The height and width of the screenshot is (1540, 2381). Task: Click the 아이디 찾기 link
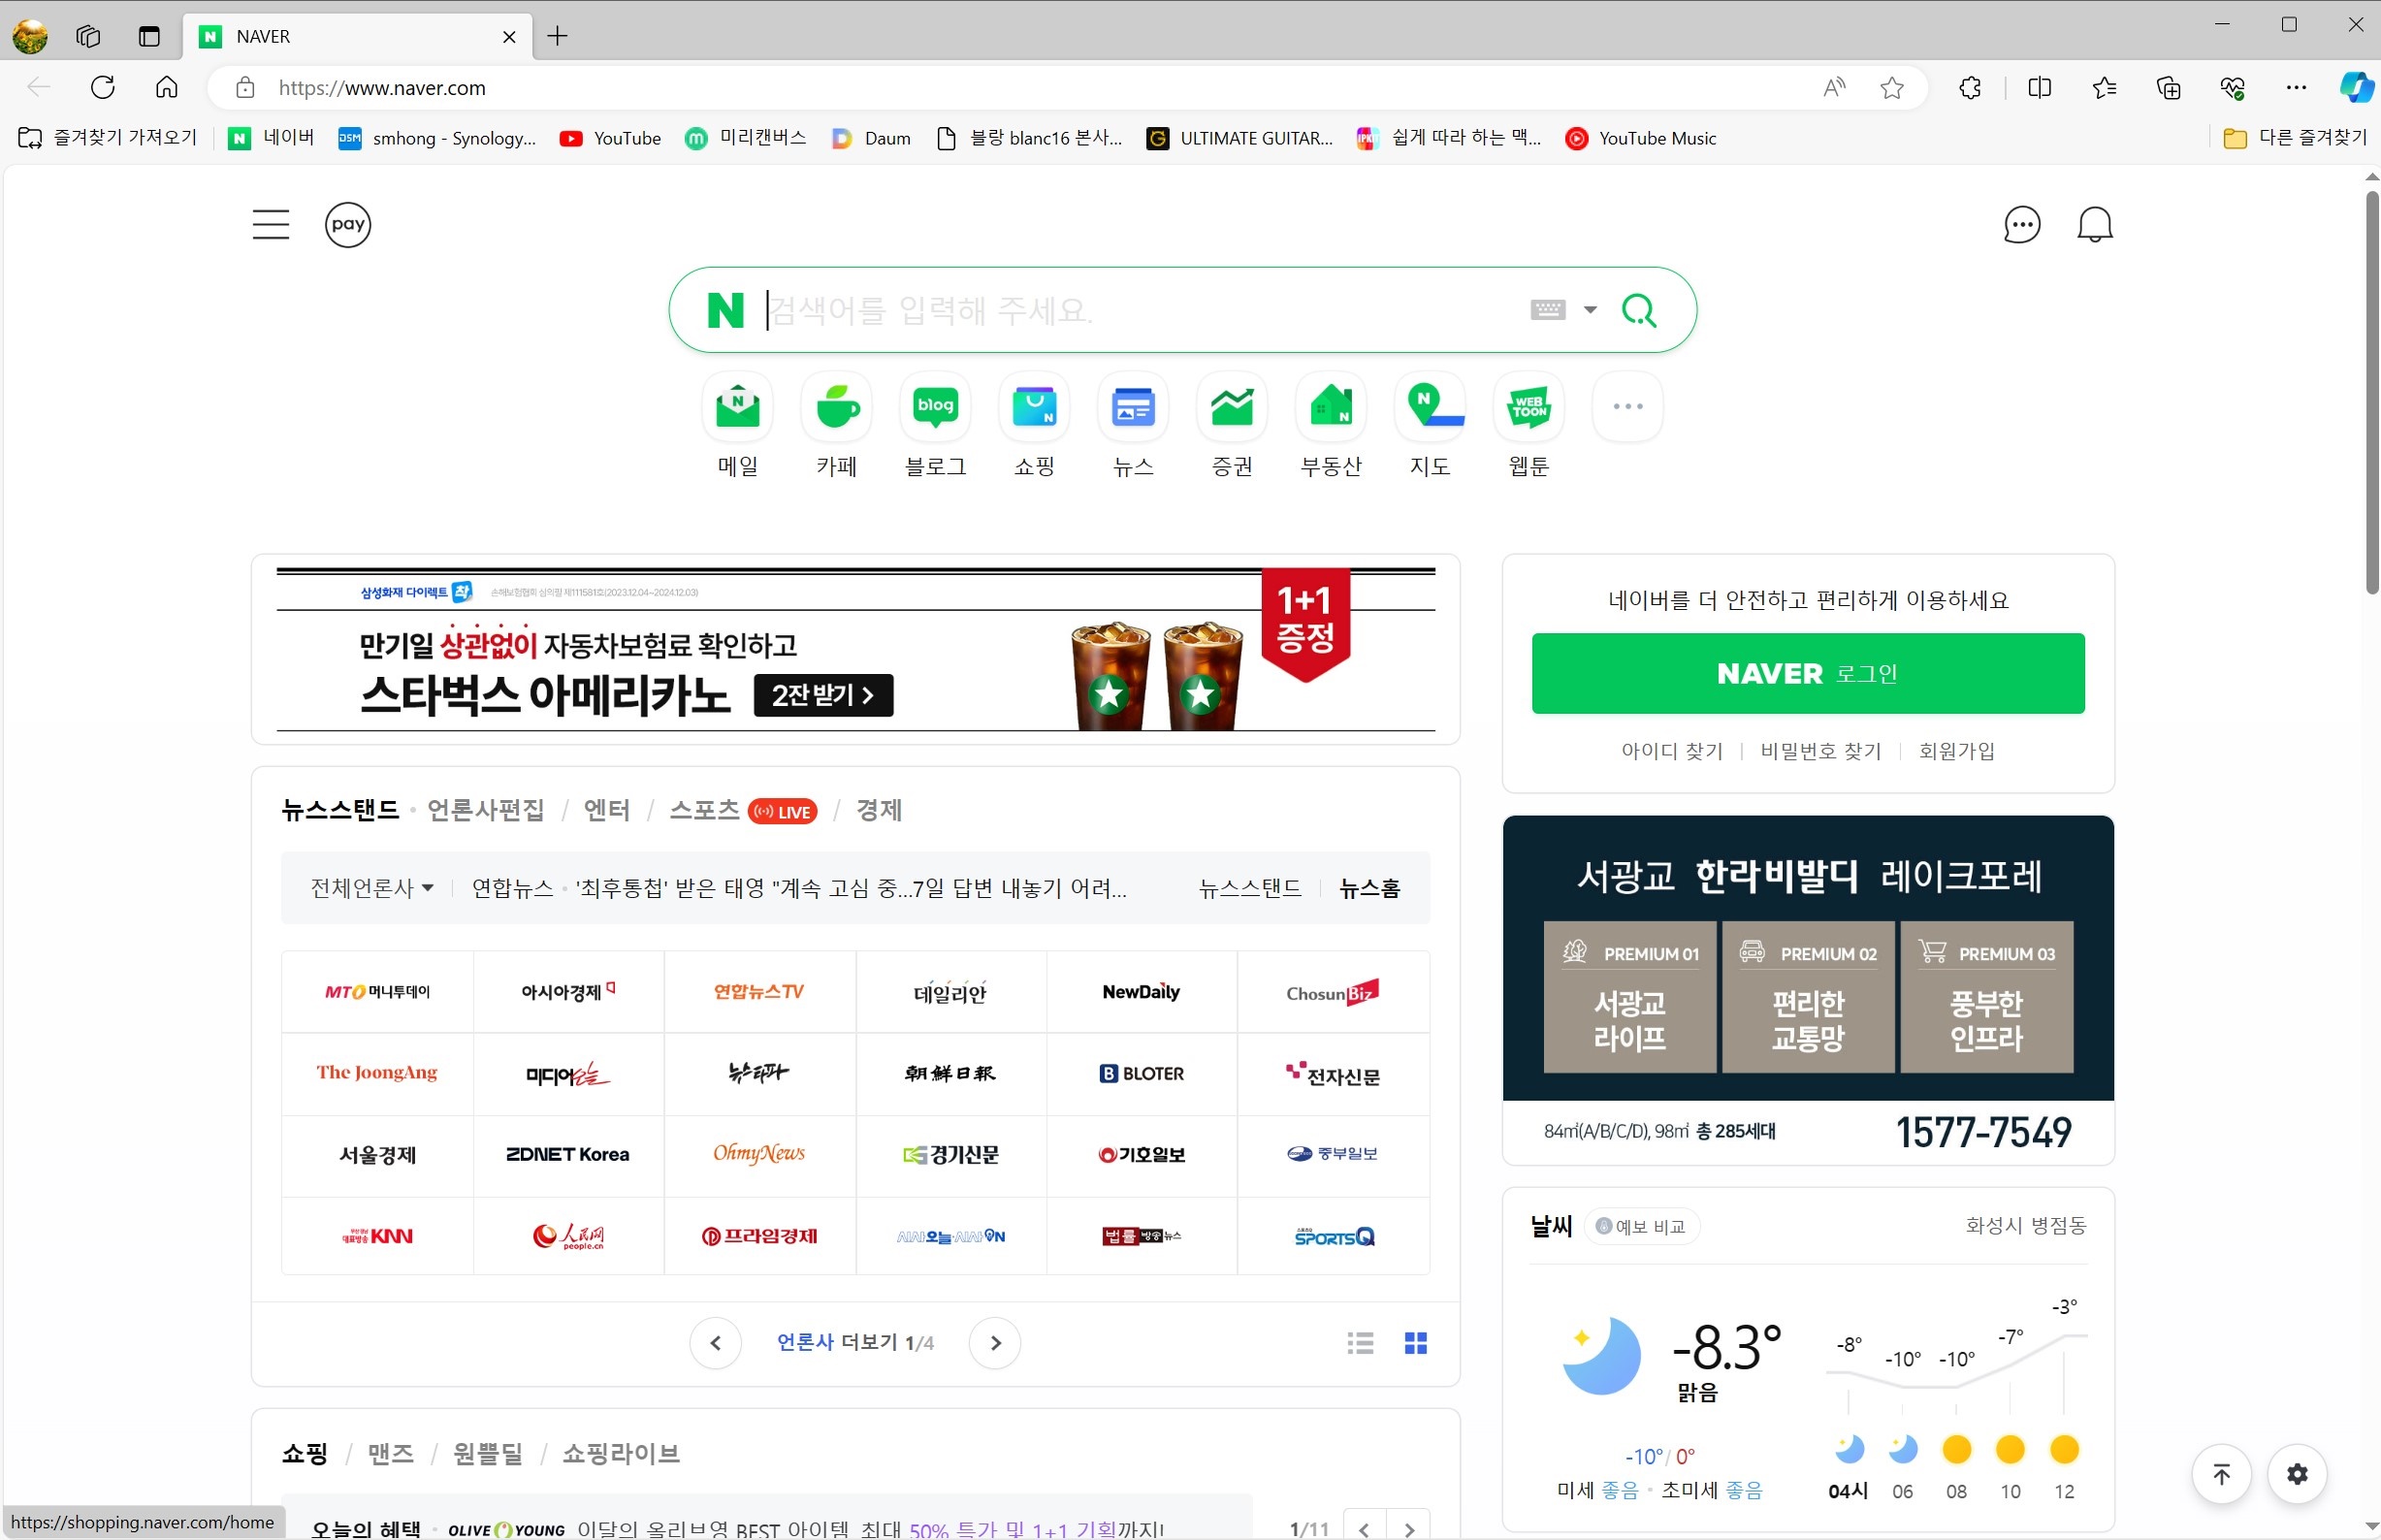click(1672, 751)
